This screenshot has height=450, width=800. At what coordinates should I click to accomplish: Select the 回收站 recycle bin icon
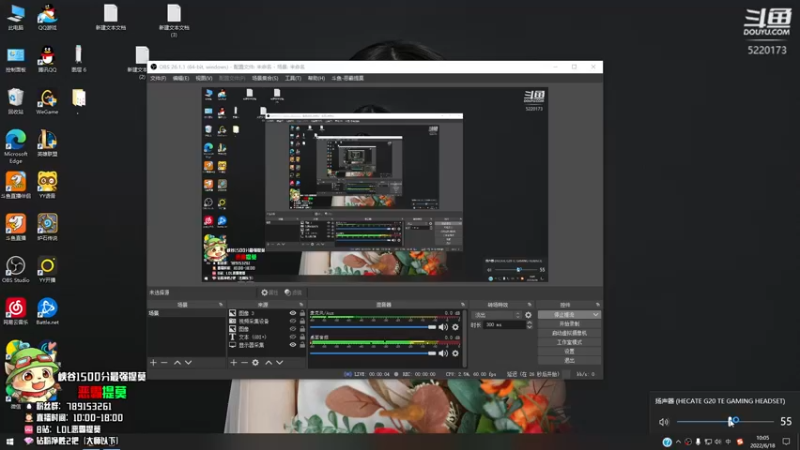pos(15,101)
